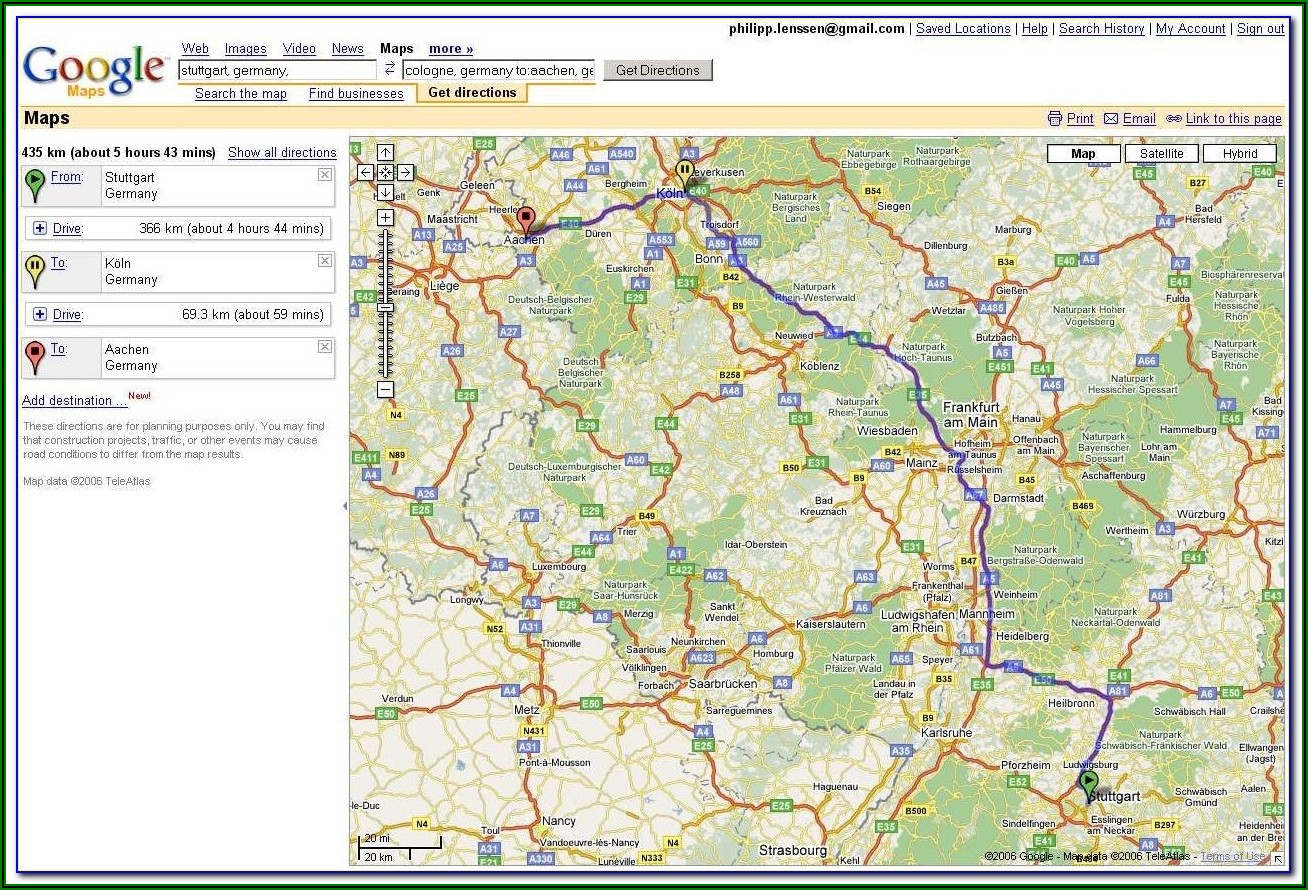Expand the 69.3 km Drive steps

click(x=40, y=314)
